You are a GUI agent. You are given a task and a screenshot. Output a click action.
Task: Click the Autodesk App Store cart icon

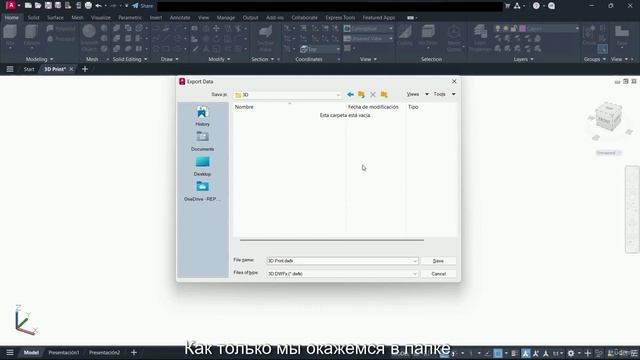(x=507, y=6)
